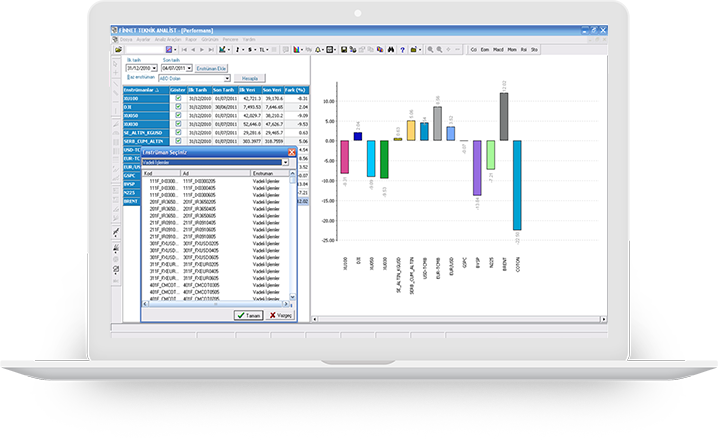
Task: Click the Rsi indicator toolbar button
Action: [x=524, y=49]
